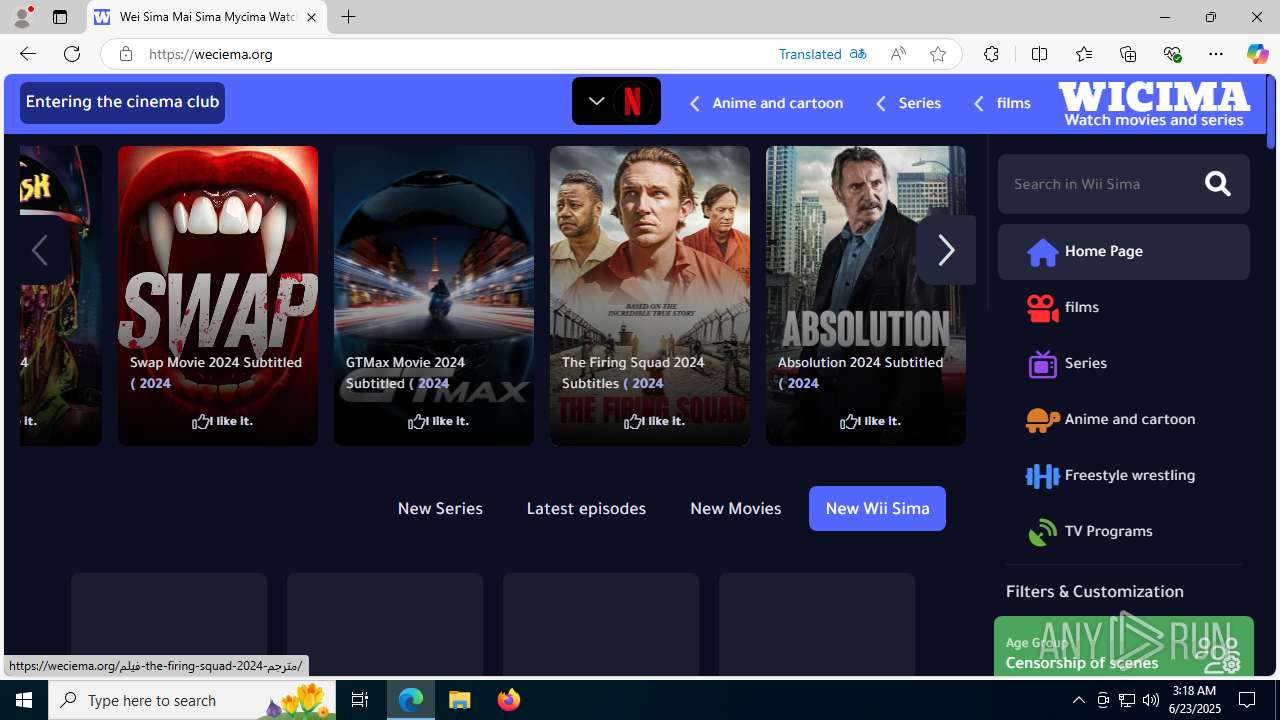Open GTMax Movie 2024 poster

pos(434,295)
